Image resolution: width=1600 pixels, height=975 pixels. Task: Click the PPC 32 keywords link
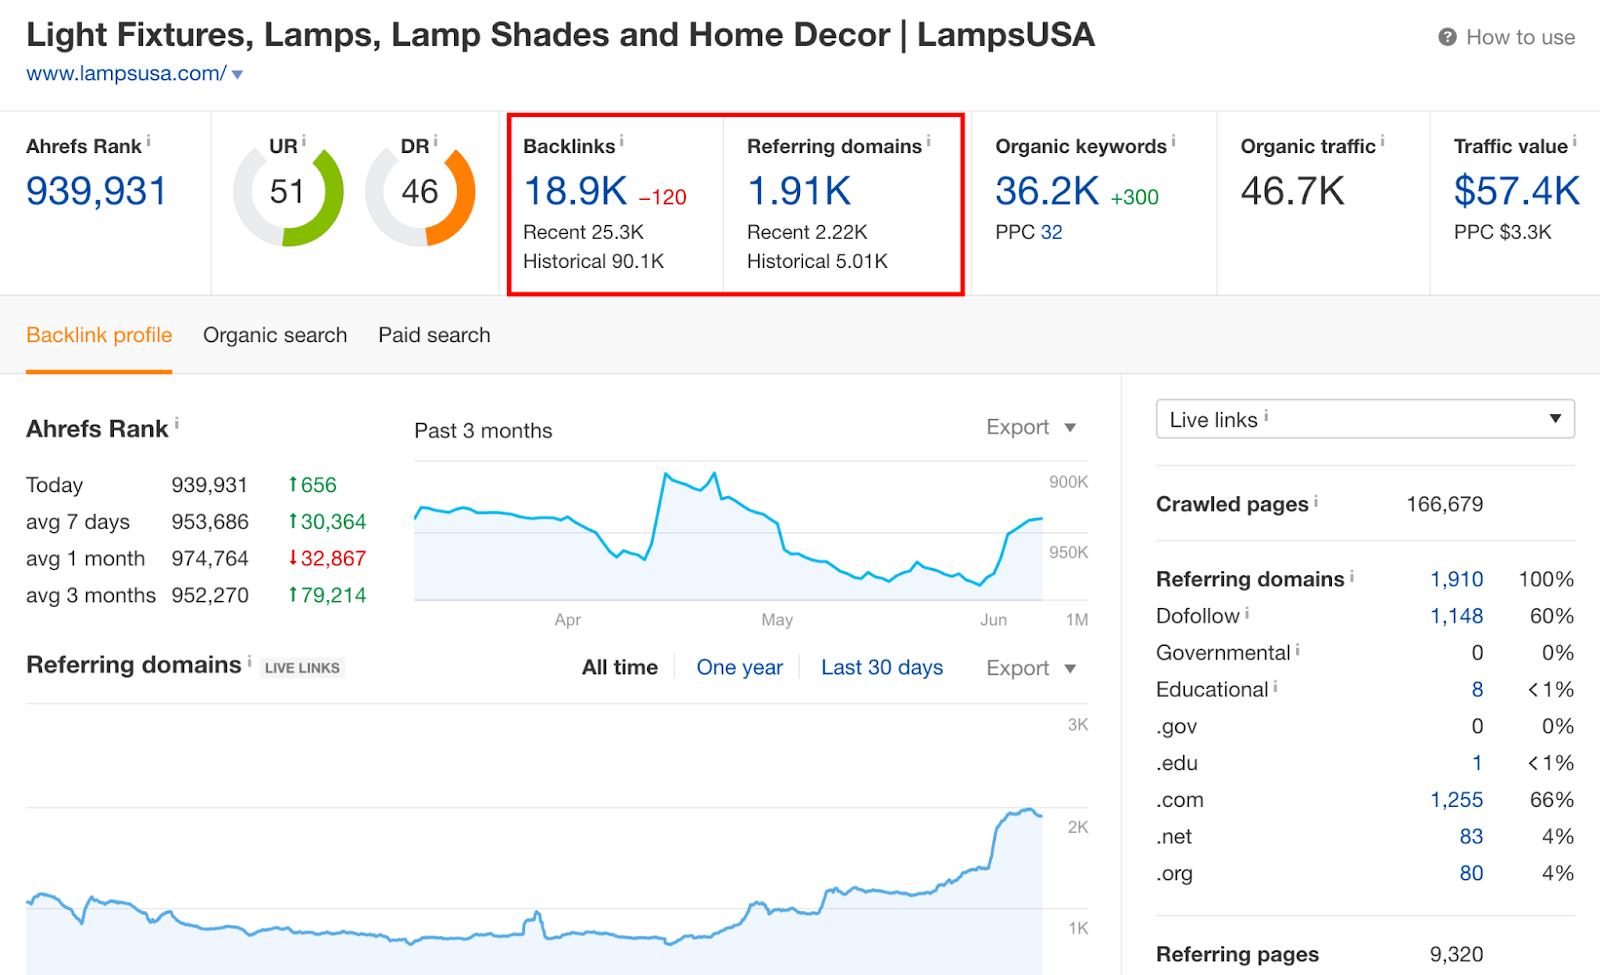(x=1051, y=232)
